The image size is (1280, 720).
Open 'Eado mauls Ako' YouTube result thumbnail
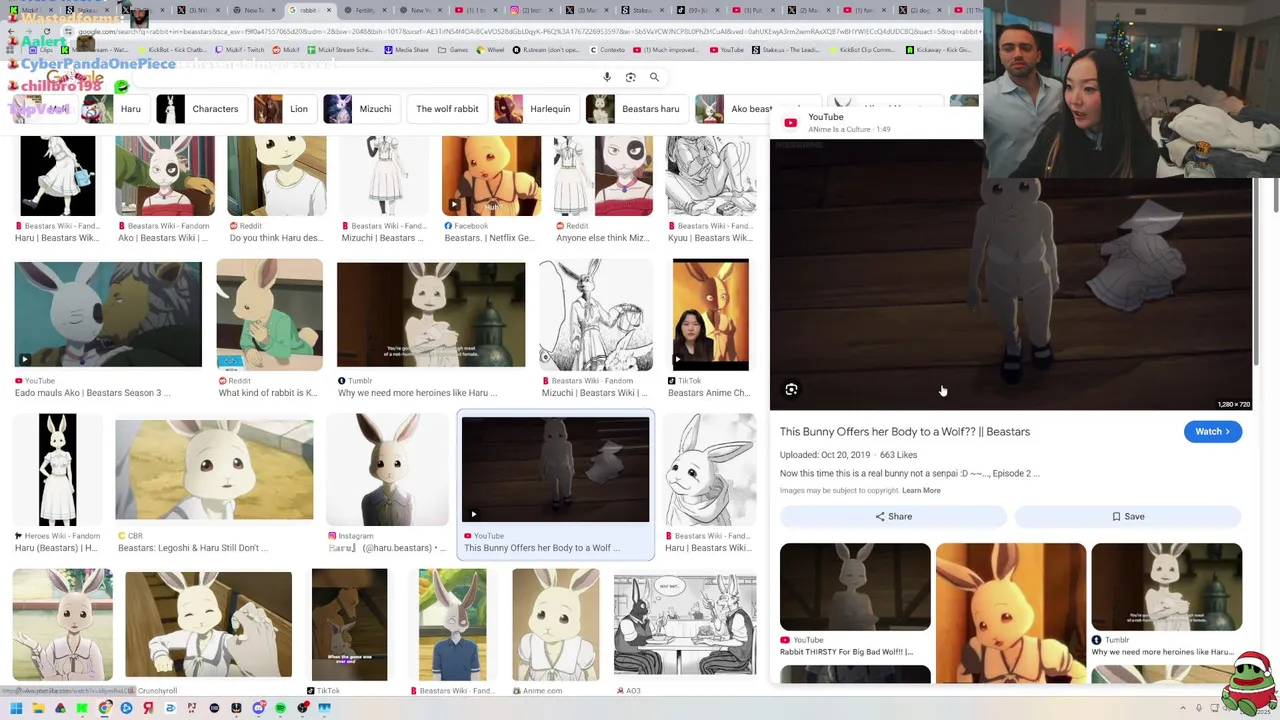(108, 315)
